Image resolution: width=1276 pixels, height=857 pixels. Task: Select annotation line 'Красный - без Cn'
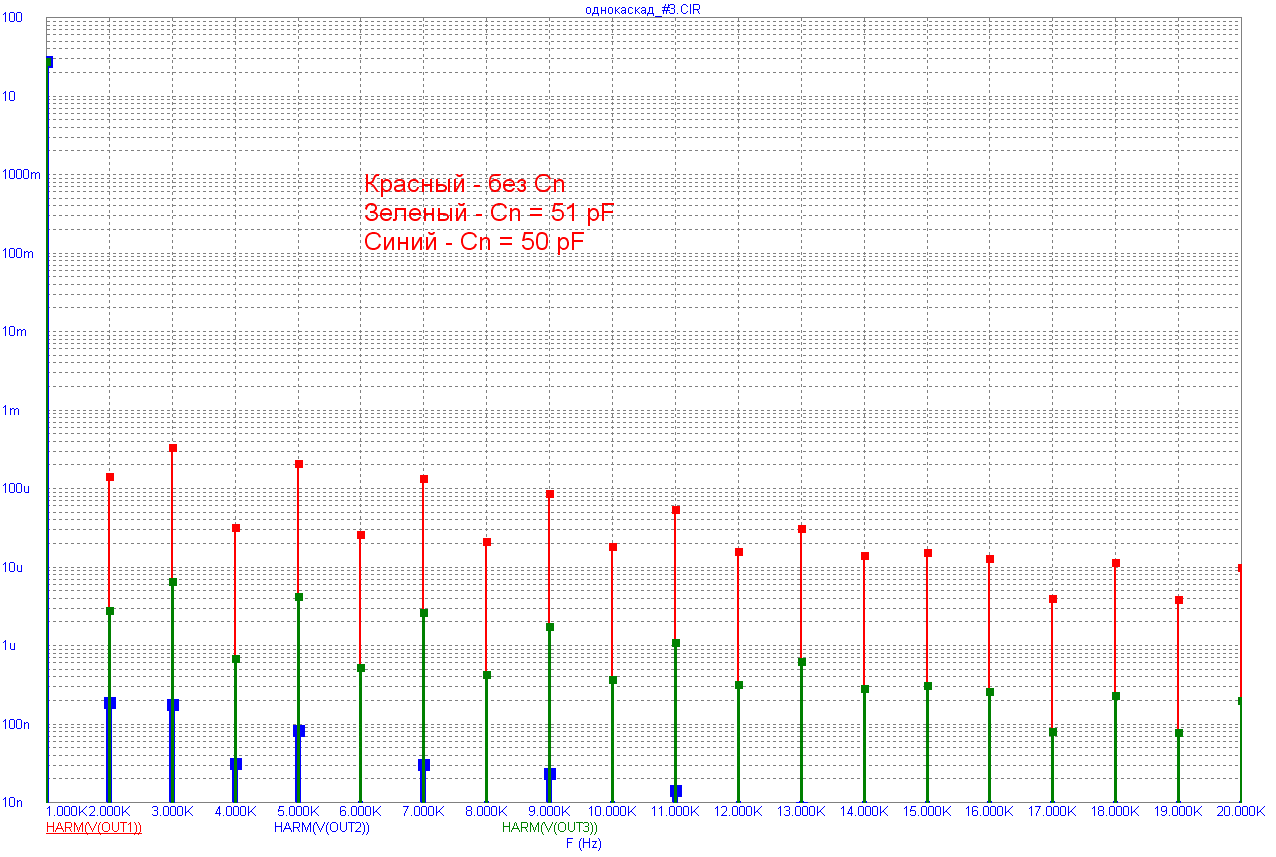tap(465, 184)
